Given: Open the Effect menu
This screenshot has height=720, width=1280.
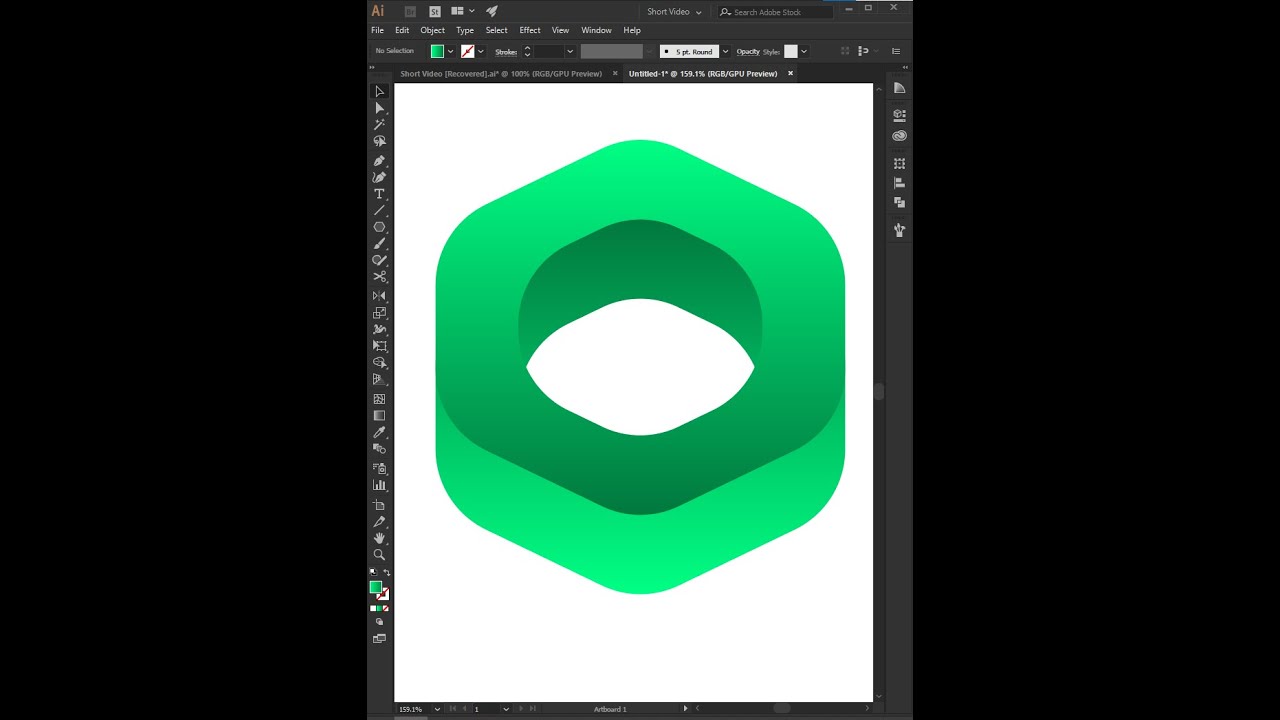Looking at the screenshot, I should [x=530, y=30].
